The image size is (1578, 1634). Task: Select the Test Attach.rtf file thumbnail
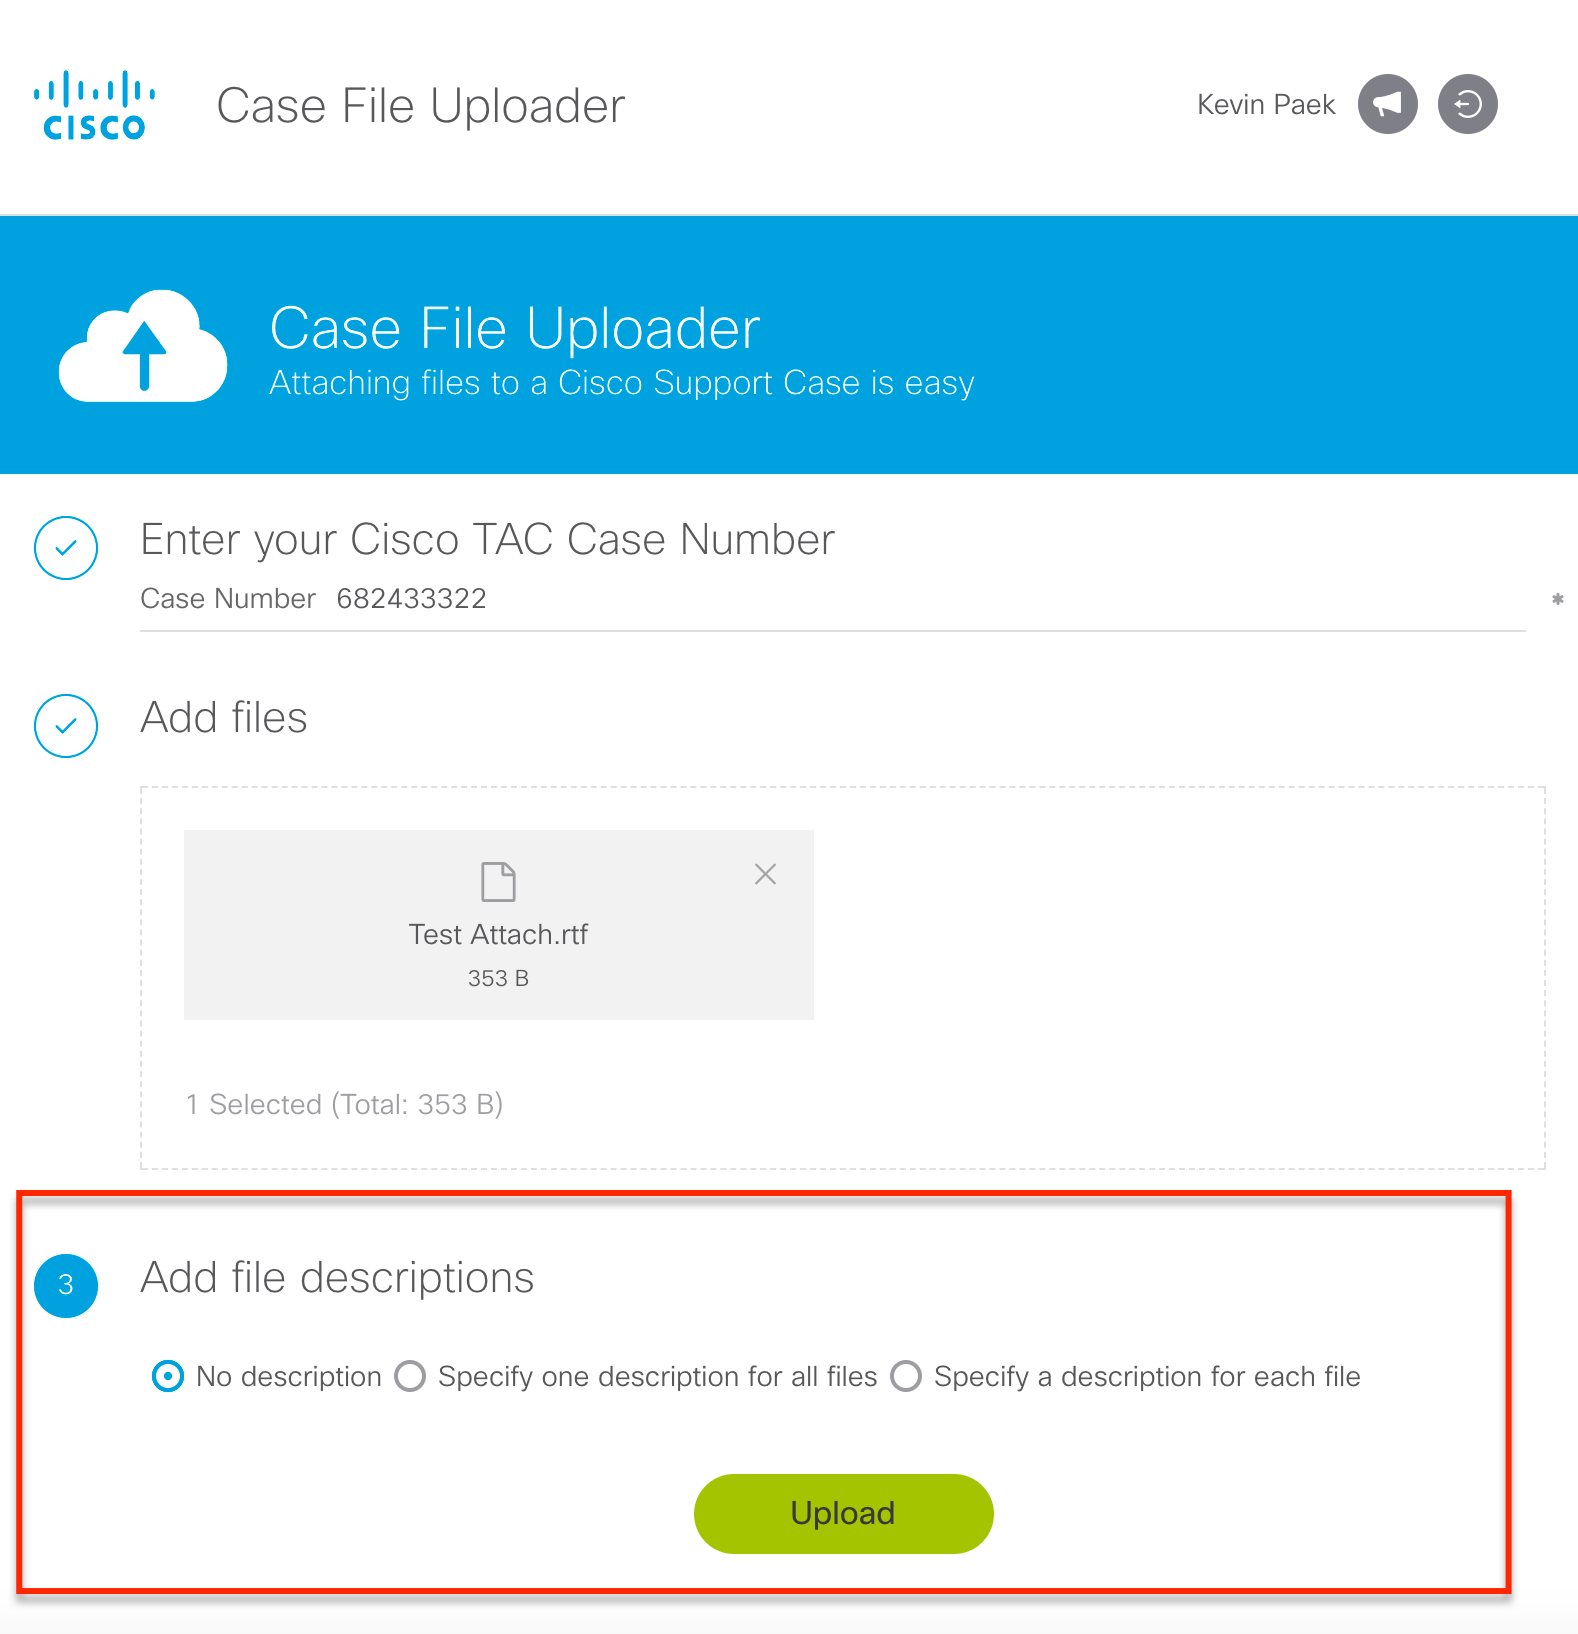497,925
